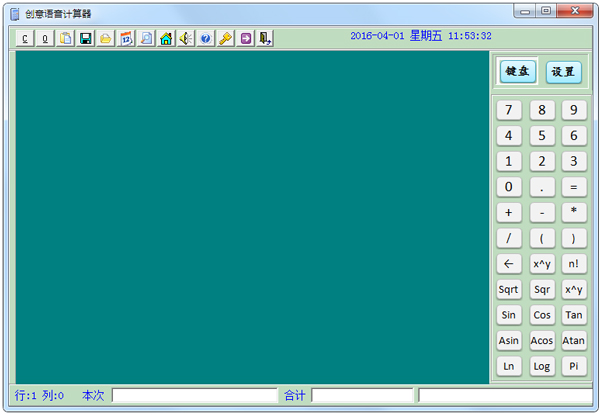Tap the plus key

click(509, 213)
